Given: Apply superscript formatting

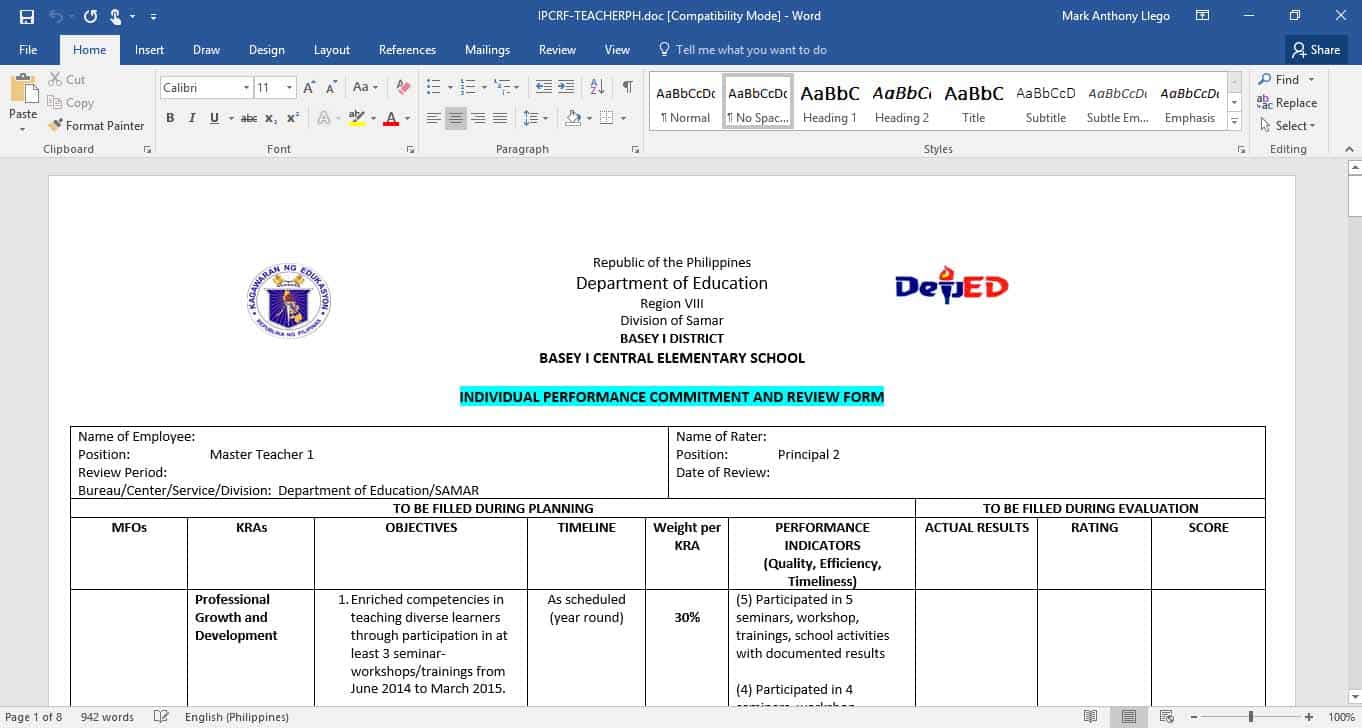Looking at the screenshot, I should click(x=293, y=118).
